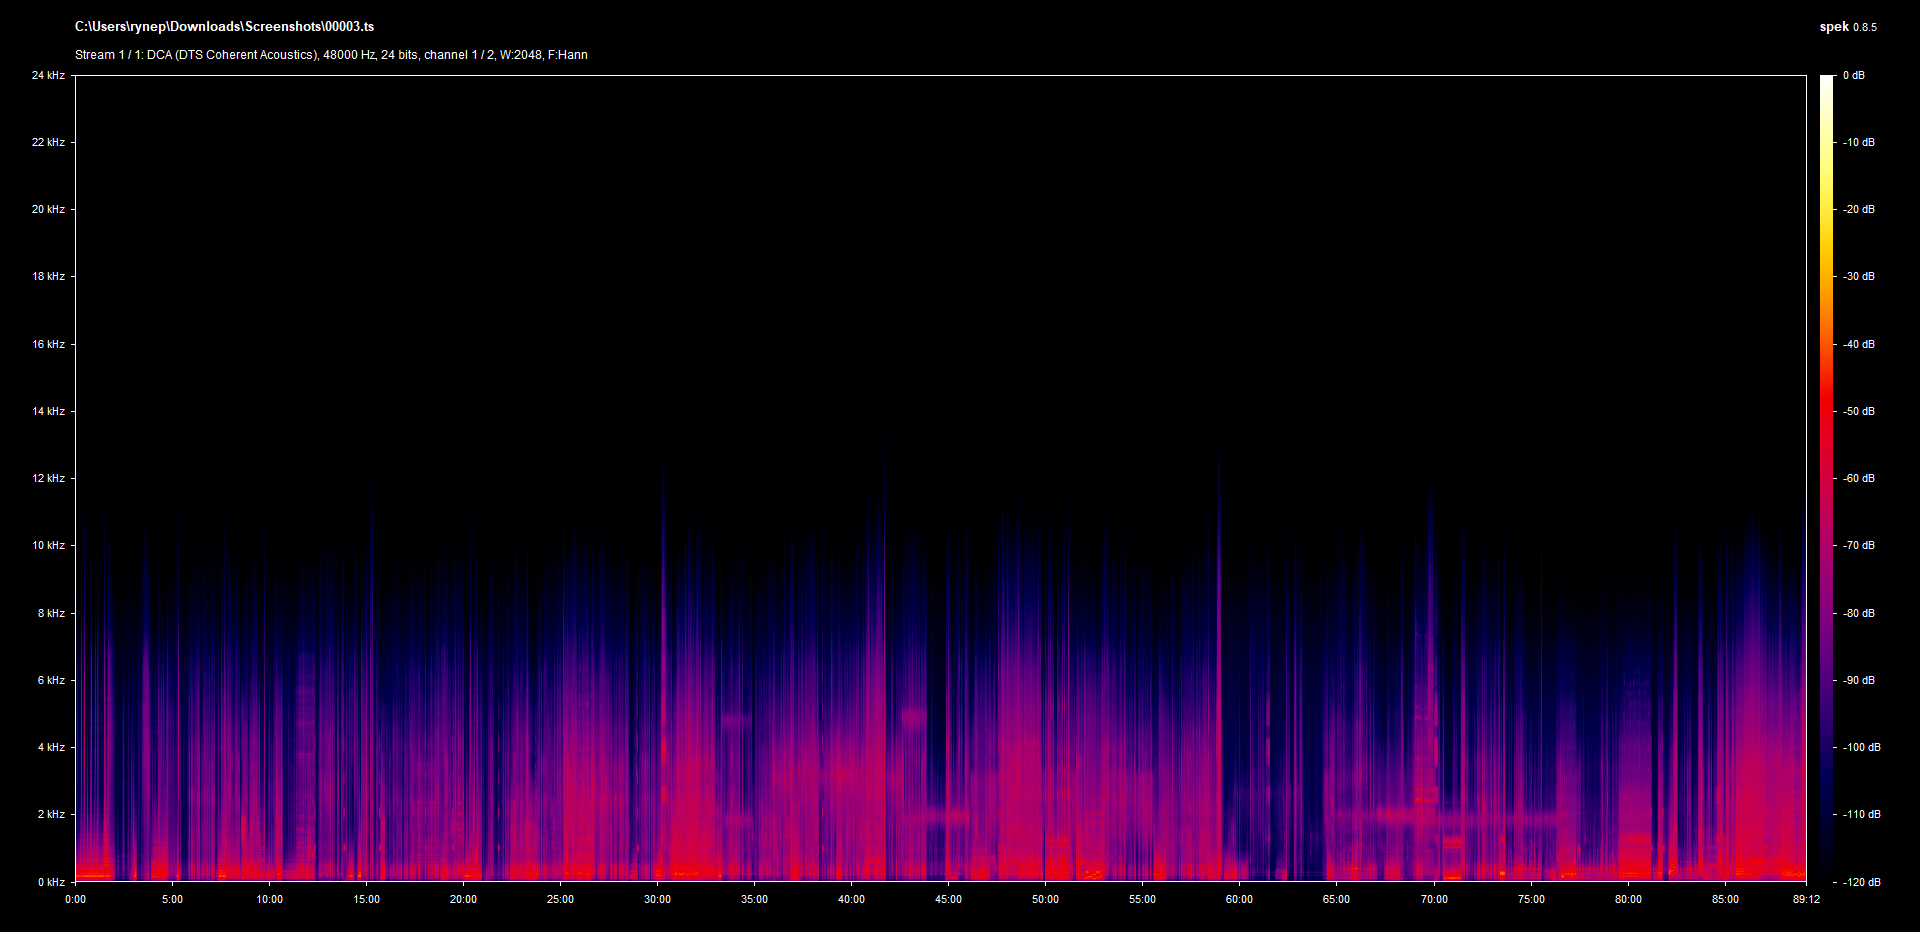Select the 45:00 time axis marker
The image size is (1920, 932).
(x=948, y=899)
